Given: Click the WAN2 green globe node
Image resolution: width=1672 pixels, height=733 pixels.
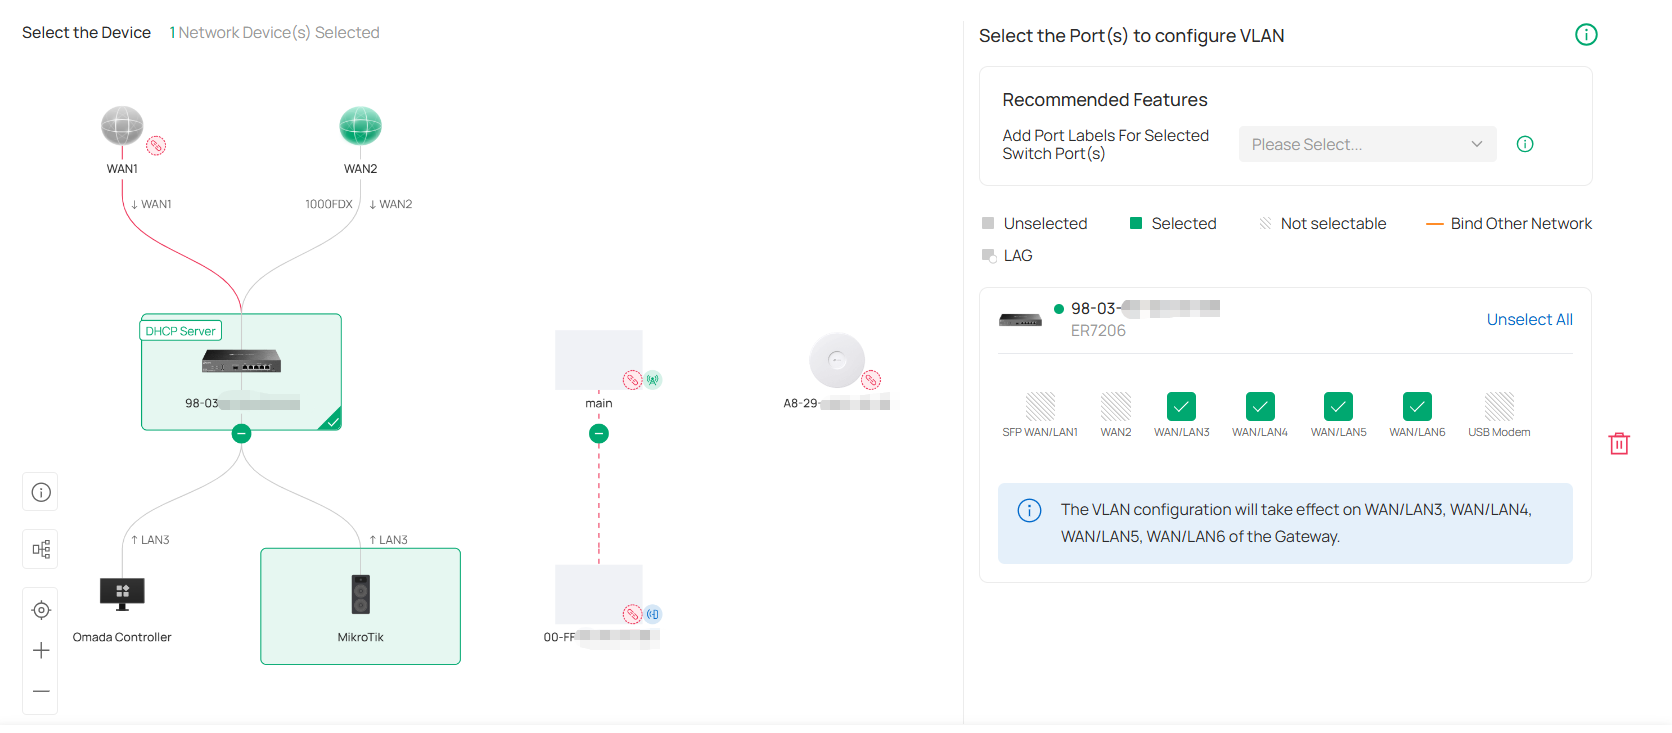Looking at the screenshot, I should pos(360,126).
